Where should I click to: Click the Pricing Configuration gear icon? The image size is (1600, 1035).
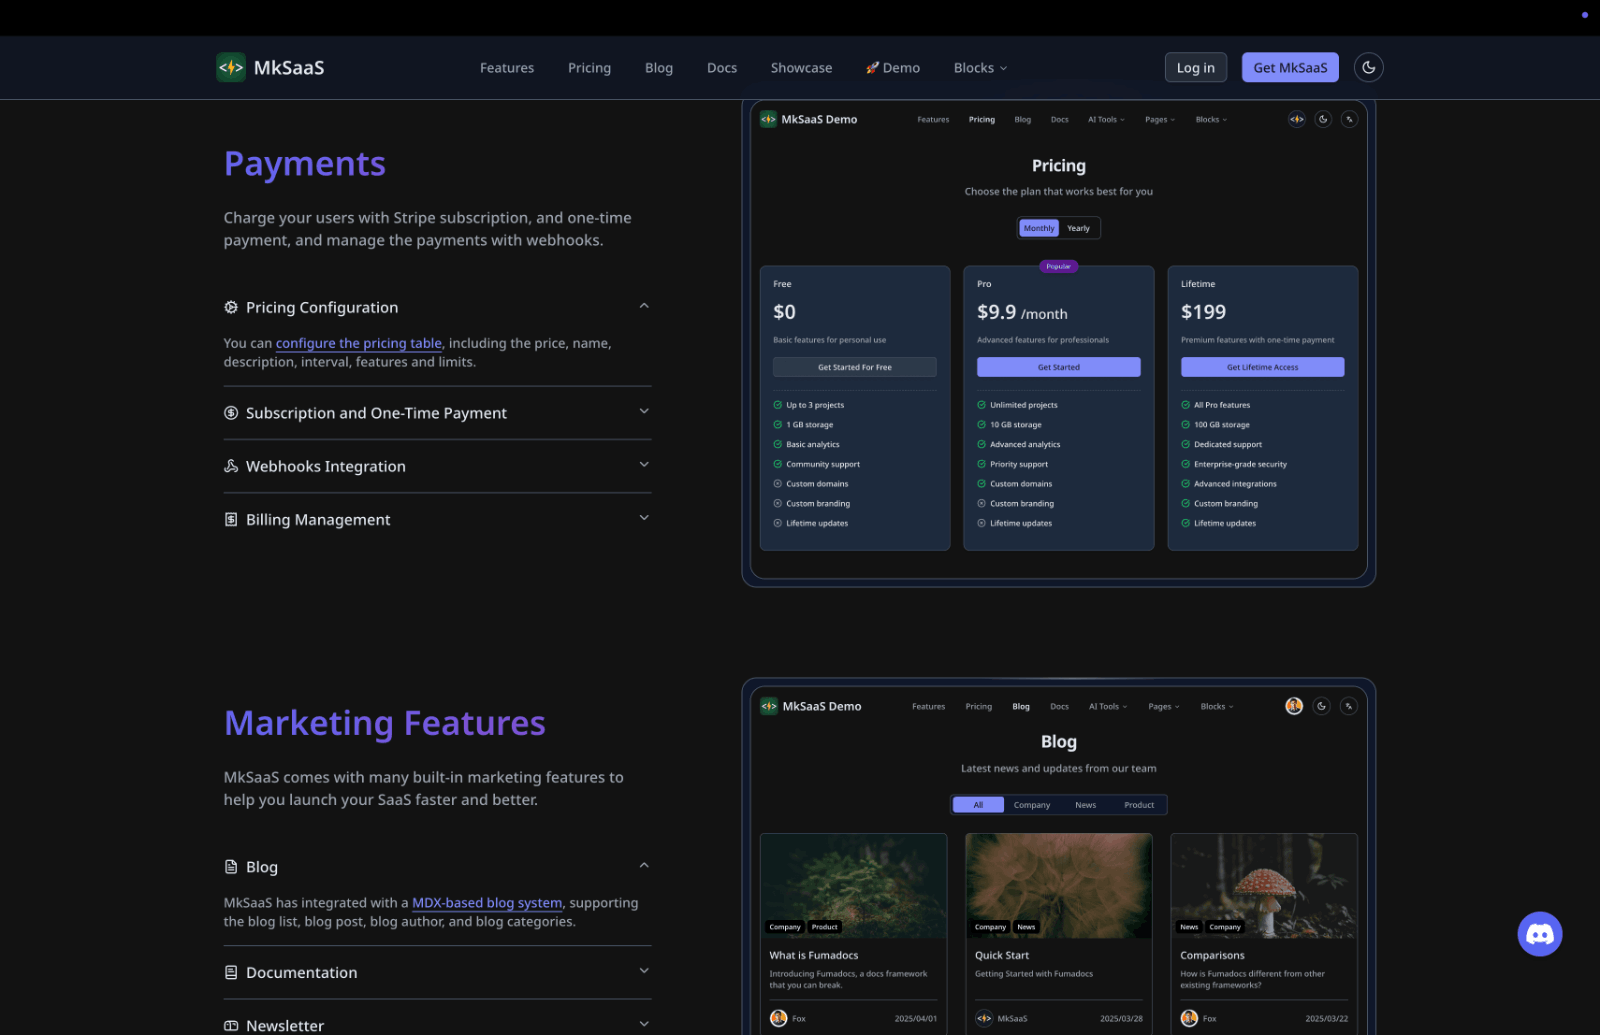[x=231, y=307]
